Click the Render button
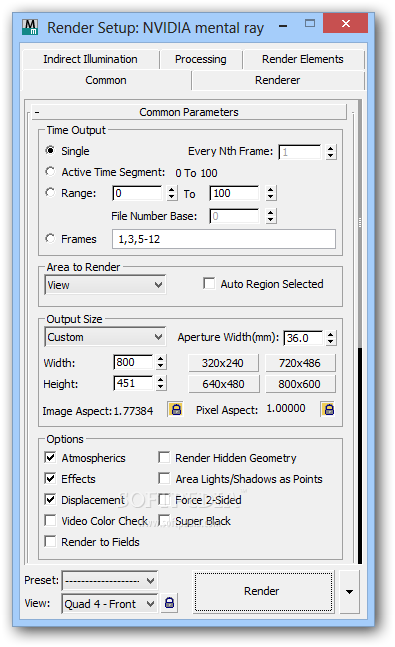 tap(263, 591)
